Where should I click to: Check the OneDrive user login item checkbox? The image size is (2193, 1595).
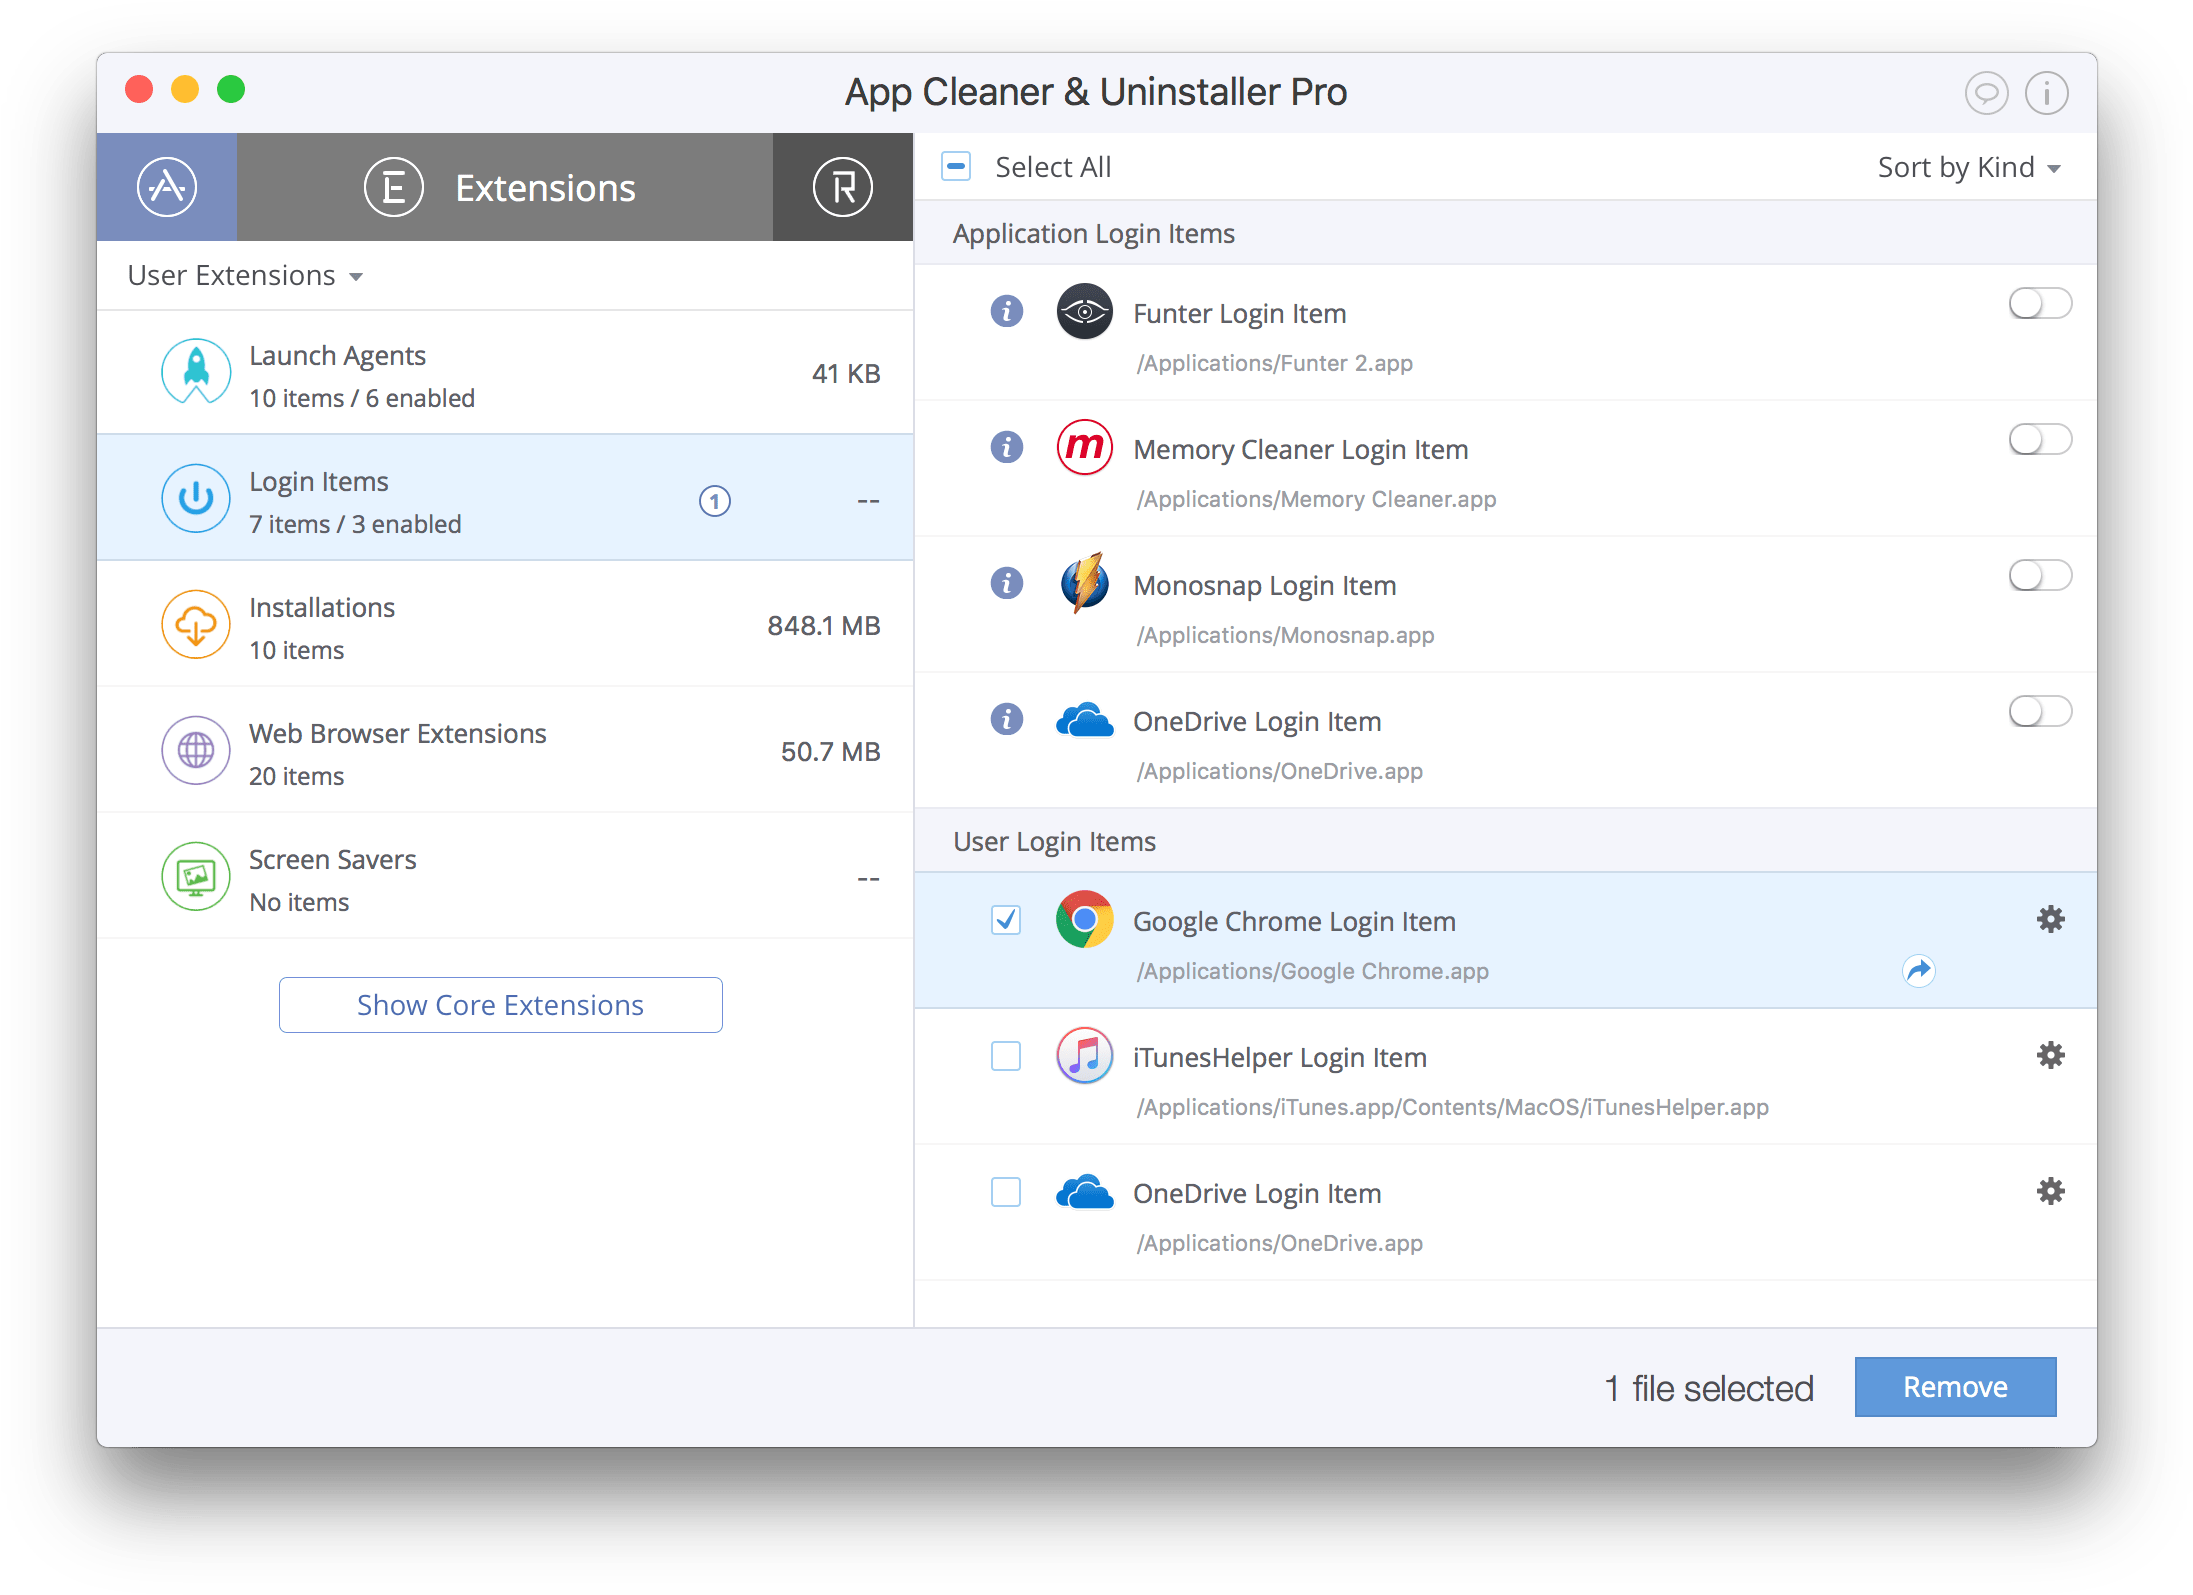pyautogui.click(x=1006, y=1191)
